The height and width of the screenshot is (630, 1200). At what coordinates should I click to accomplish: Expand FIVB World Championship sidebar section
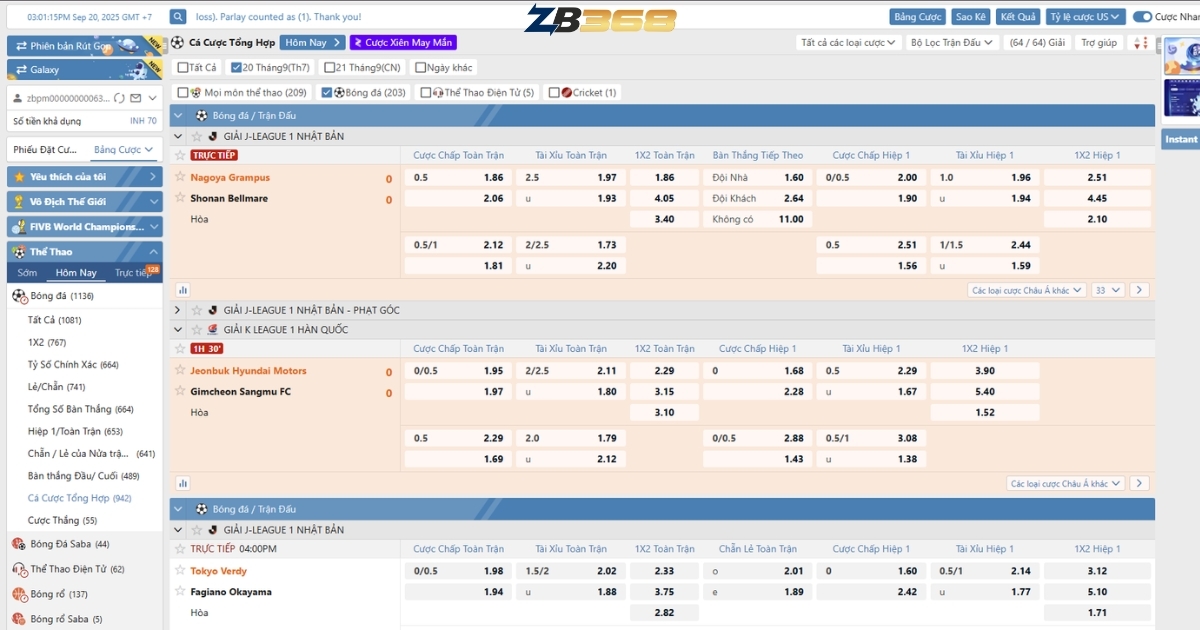point(84,226)
